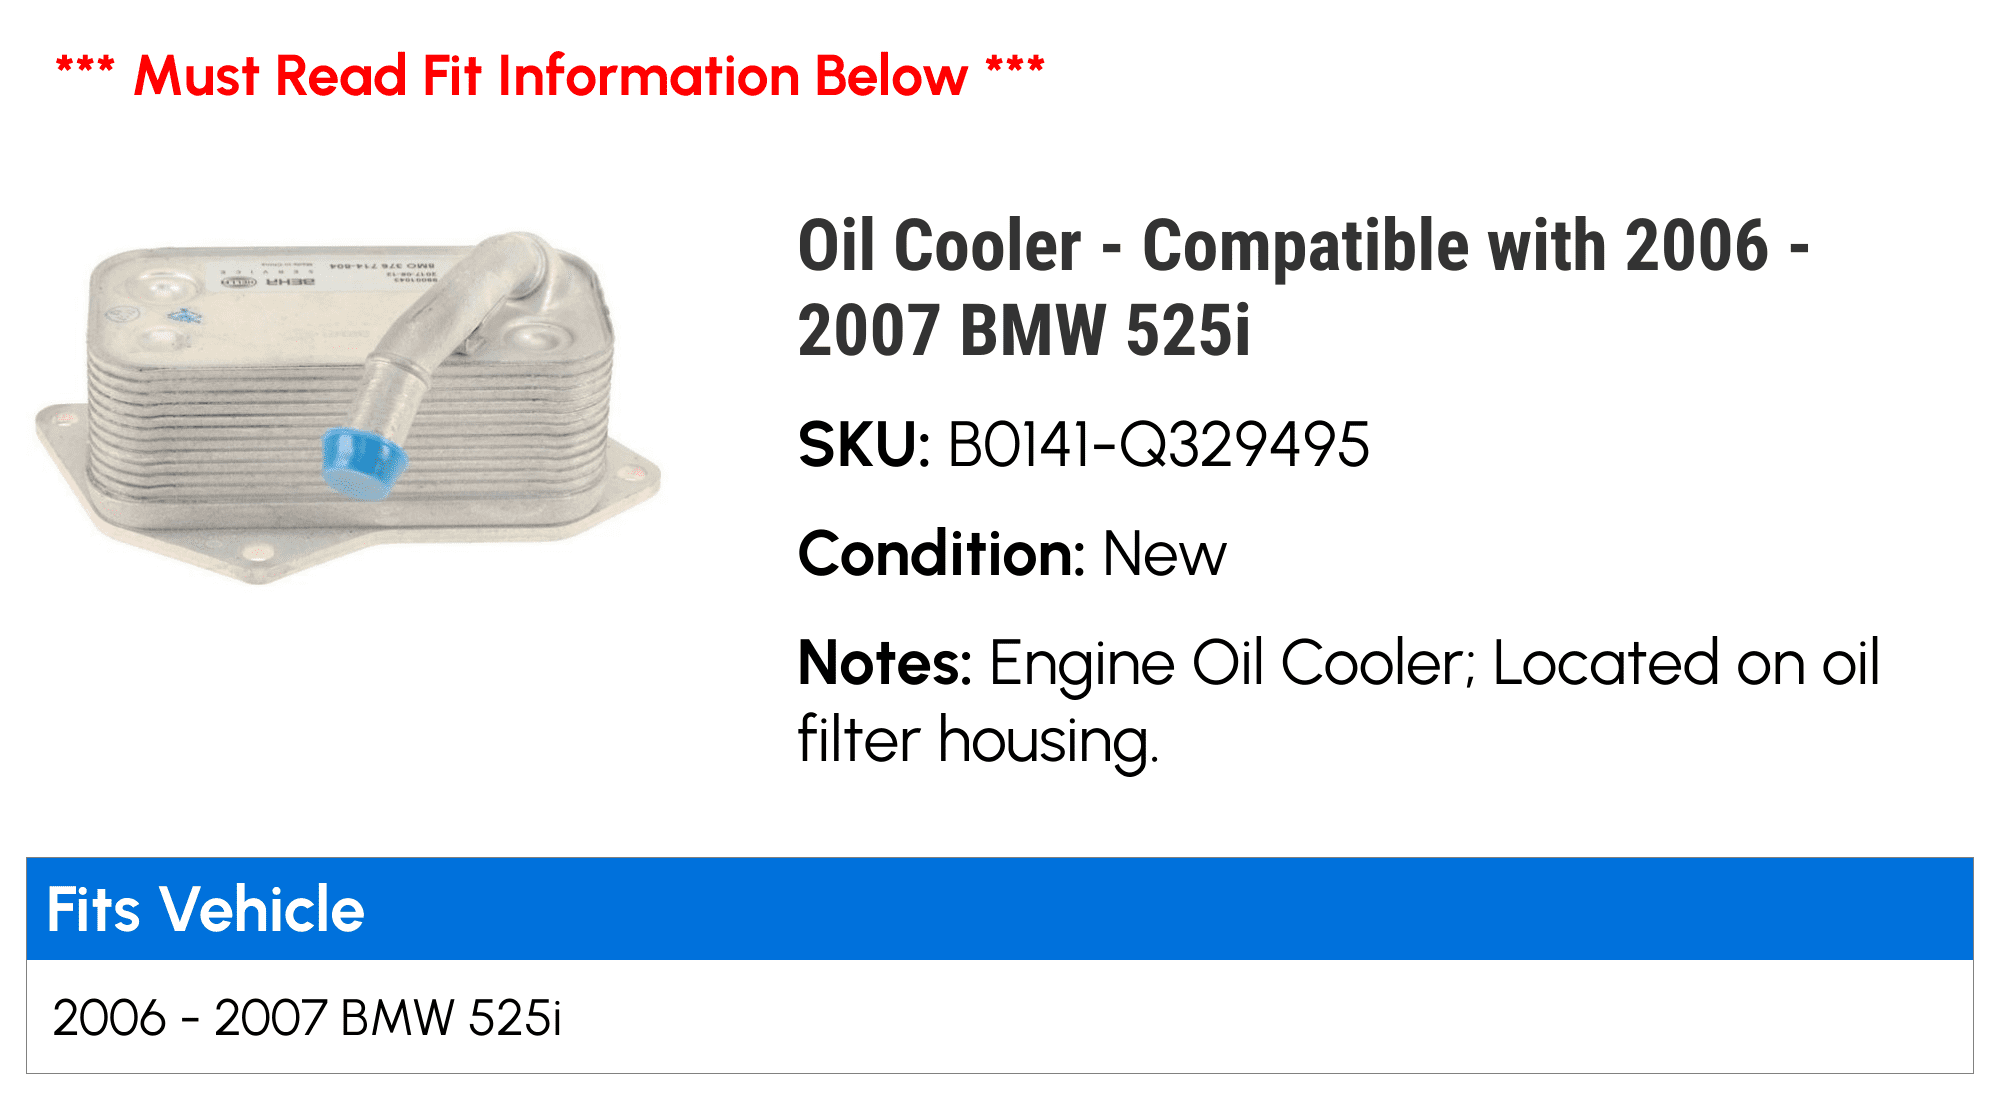Click '2007 BMW 525i' in the product title
2000x1100 pixels.
pyautogui.click(x=1024, y=331)
